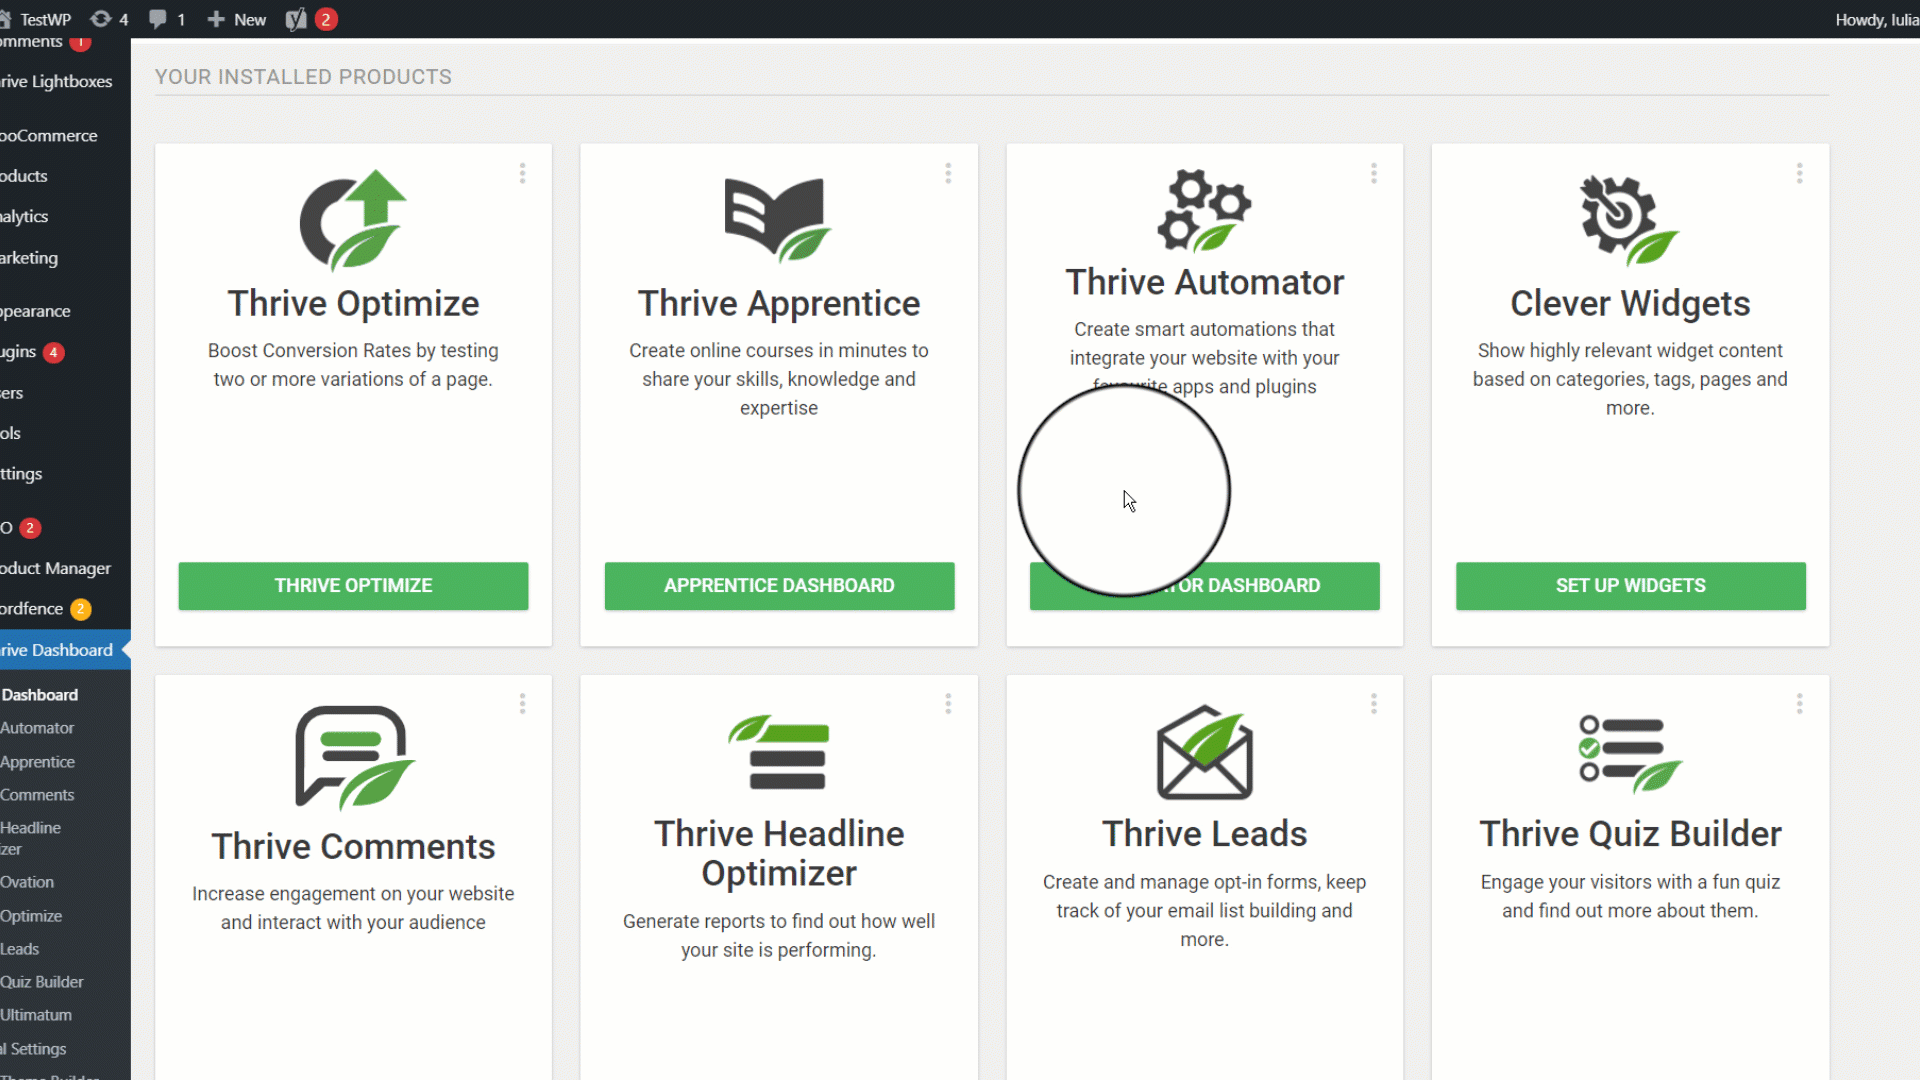Open options menu on the Thrive Optimize card
Screen dimensions: 1920x1080
coord(522,173)
